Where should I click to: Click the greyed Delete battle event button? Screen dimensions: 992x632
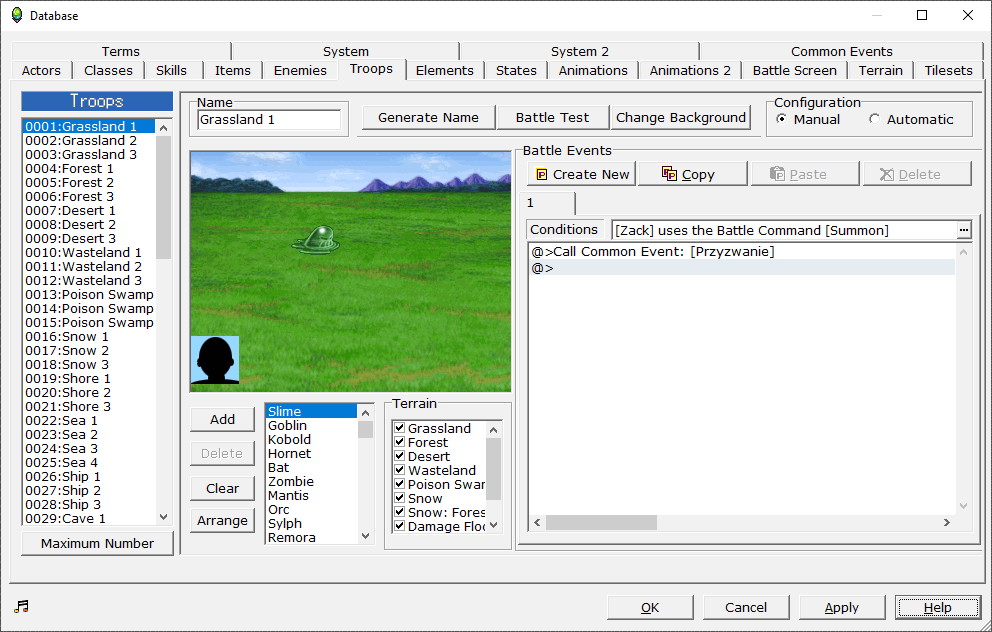click(917, 174)
